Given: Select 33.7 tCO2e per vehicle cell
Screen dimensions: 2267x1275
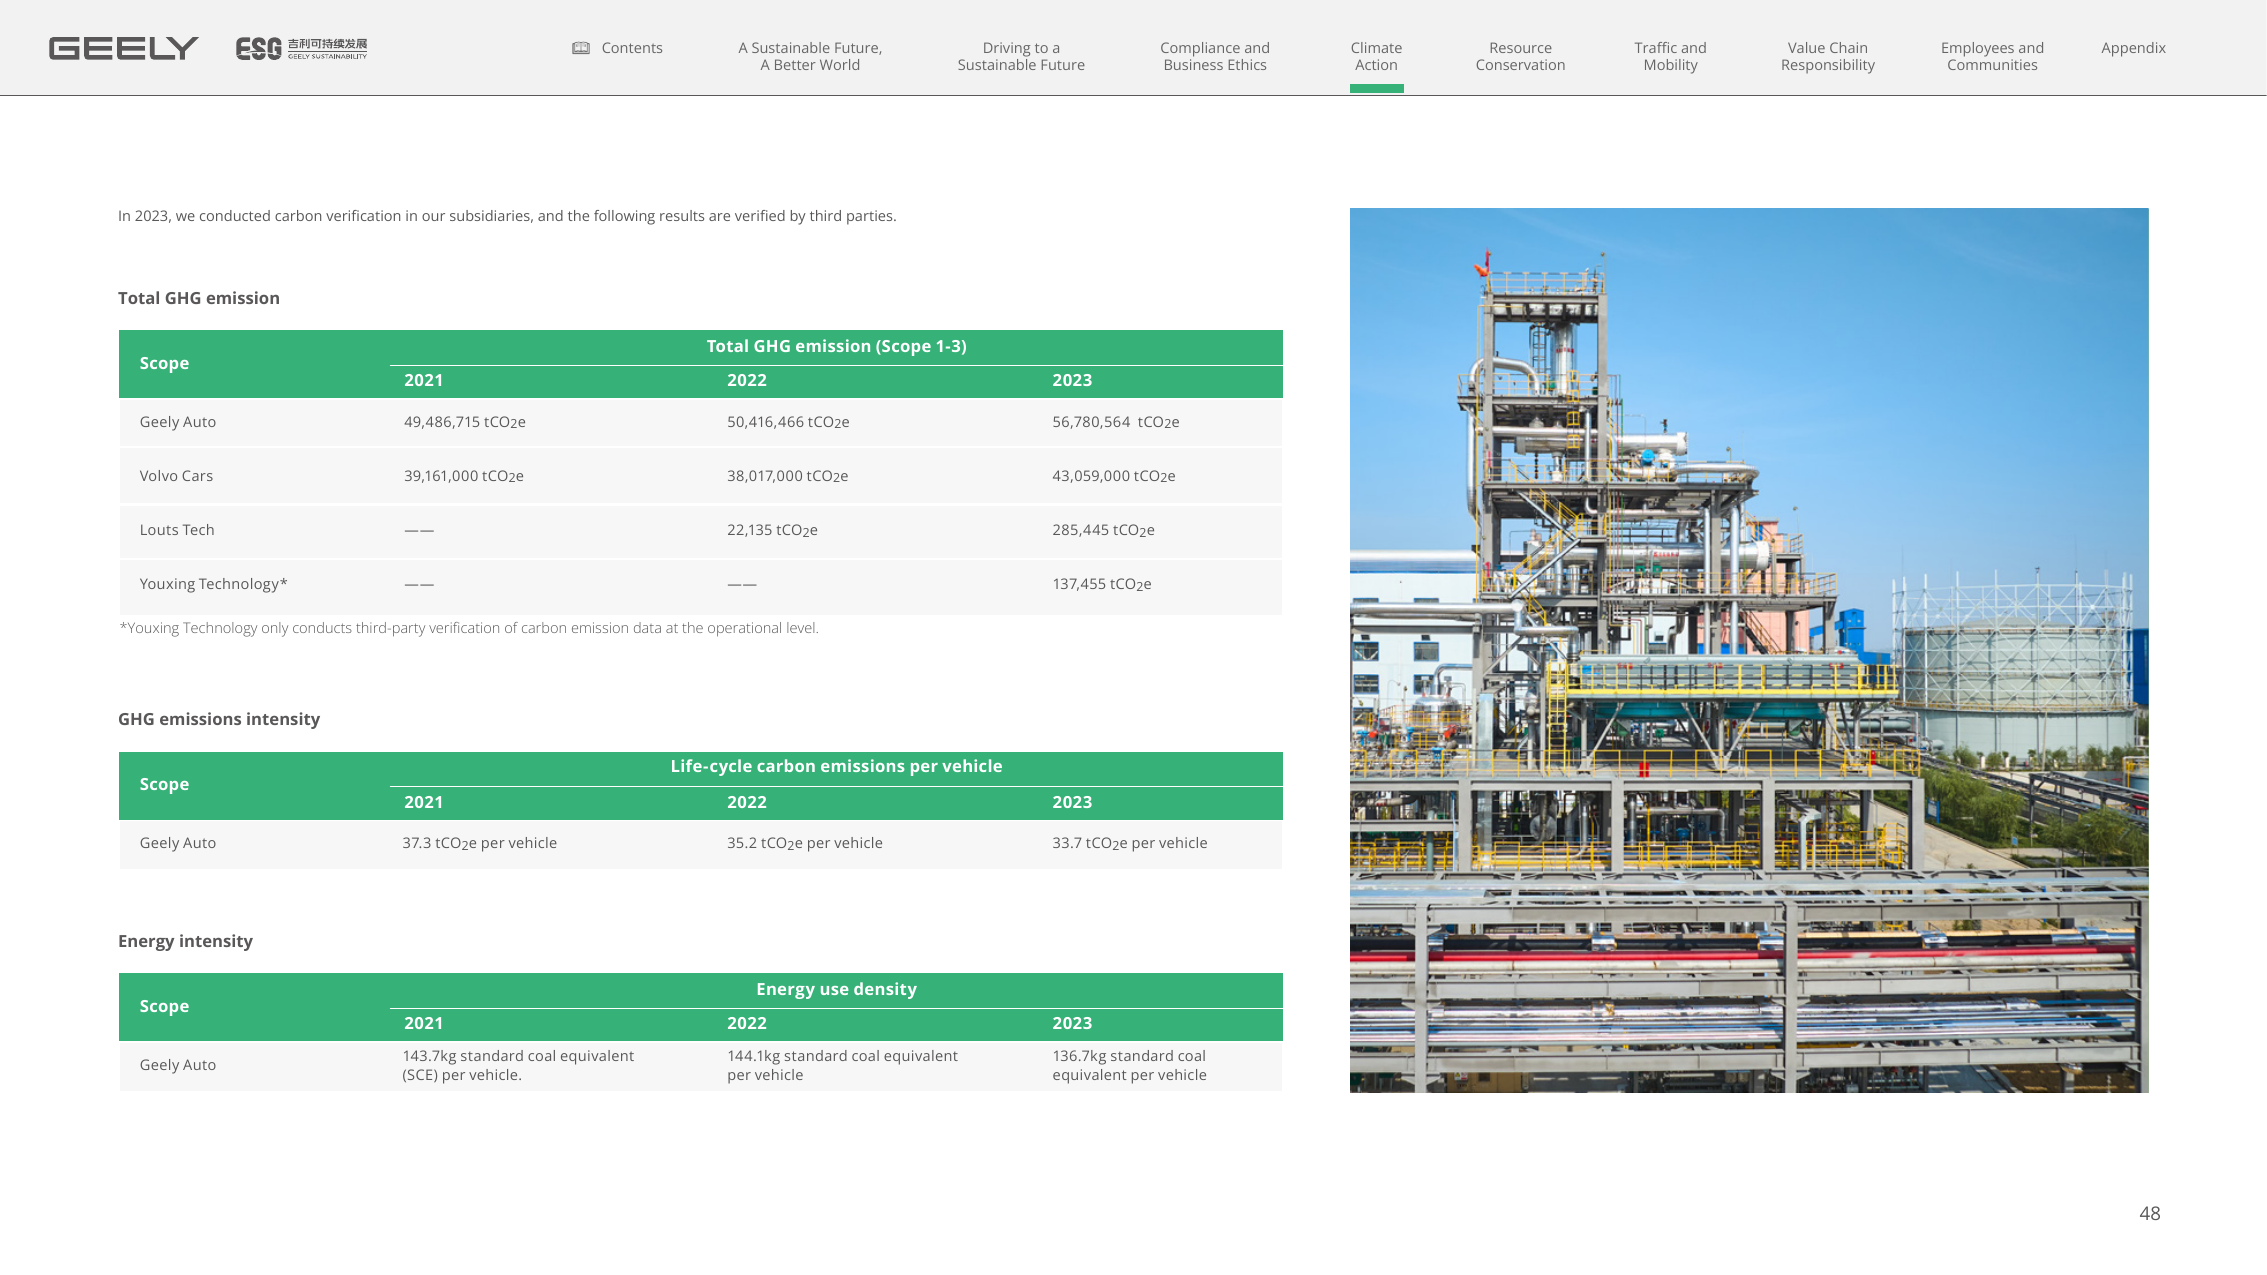Looking at the screenshot, I should pos(1129,843).
